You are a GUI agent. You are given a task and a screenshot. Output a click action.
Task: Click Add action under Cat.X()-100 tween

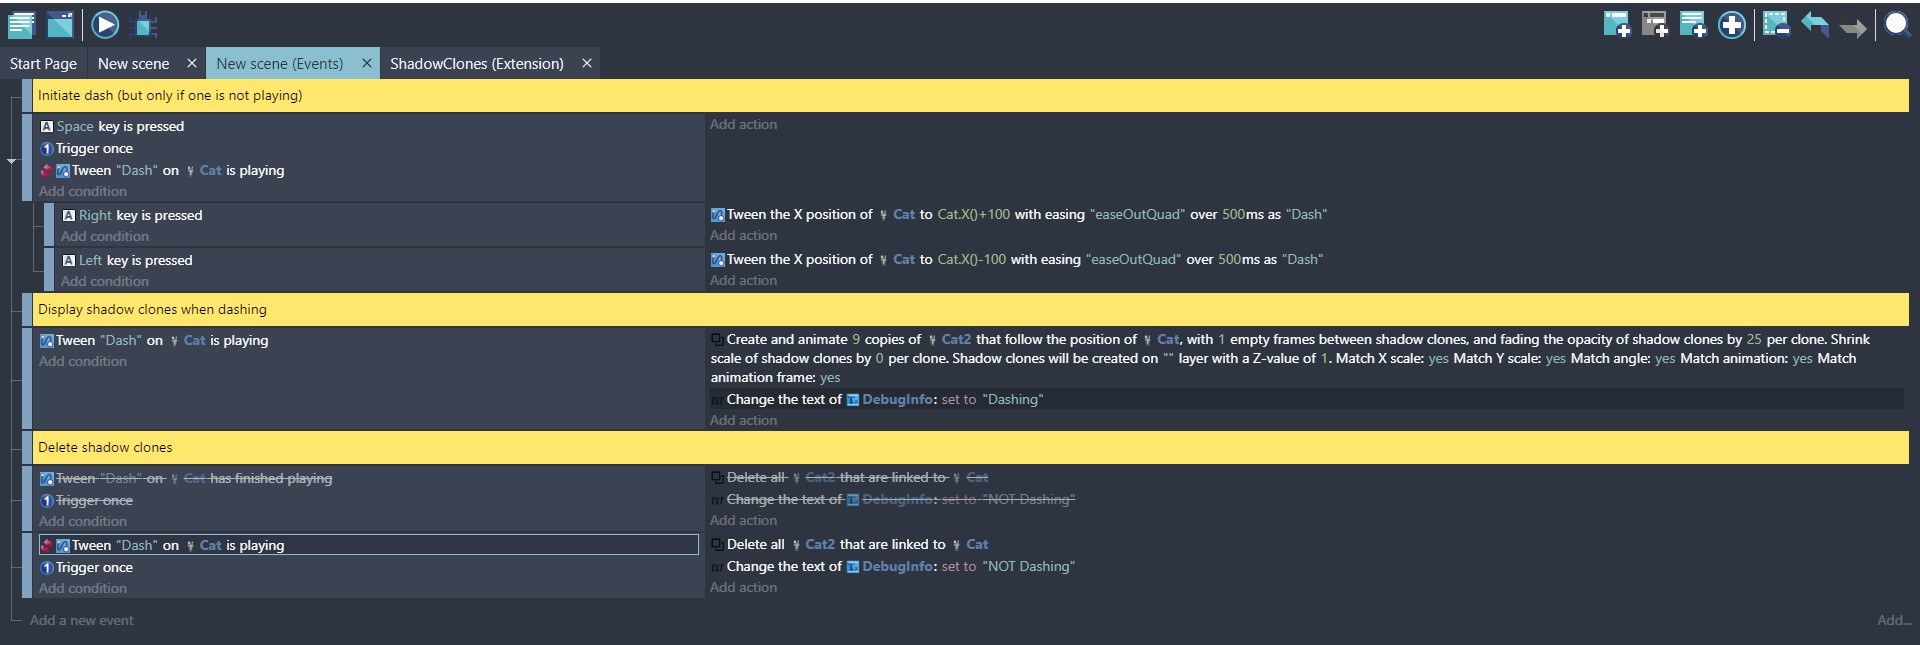click(743, 280)
